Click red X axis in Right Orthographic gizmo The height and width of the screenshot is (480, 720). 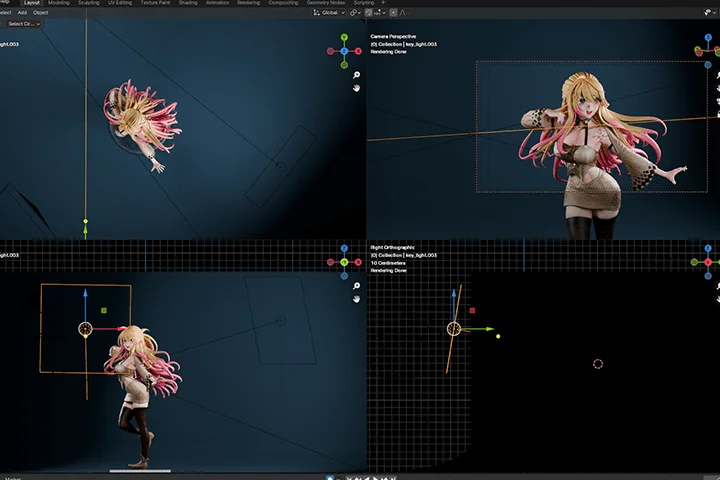[x=708, y=262]
